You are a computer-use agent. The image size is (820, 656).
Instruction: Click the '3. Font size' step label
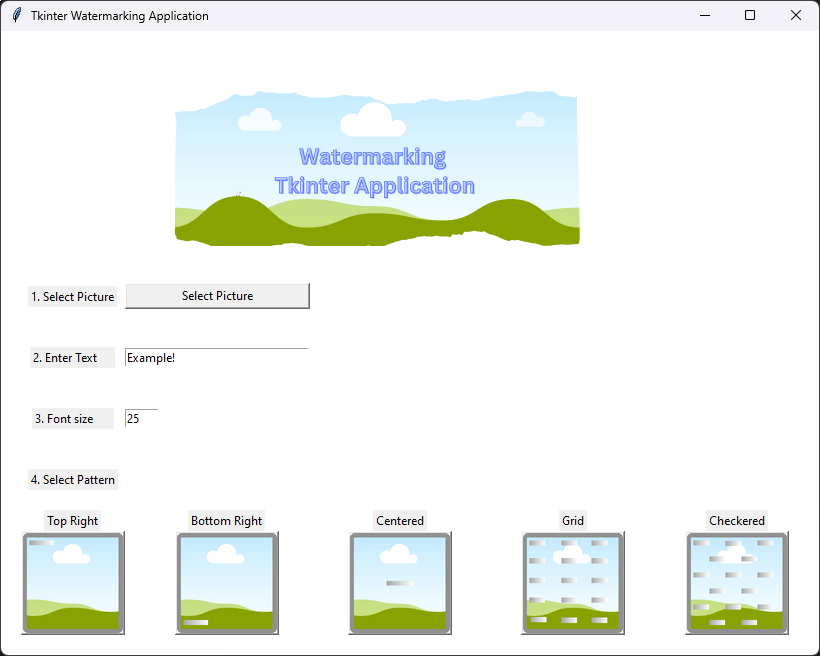click(72, 418)
